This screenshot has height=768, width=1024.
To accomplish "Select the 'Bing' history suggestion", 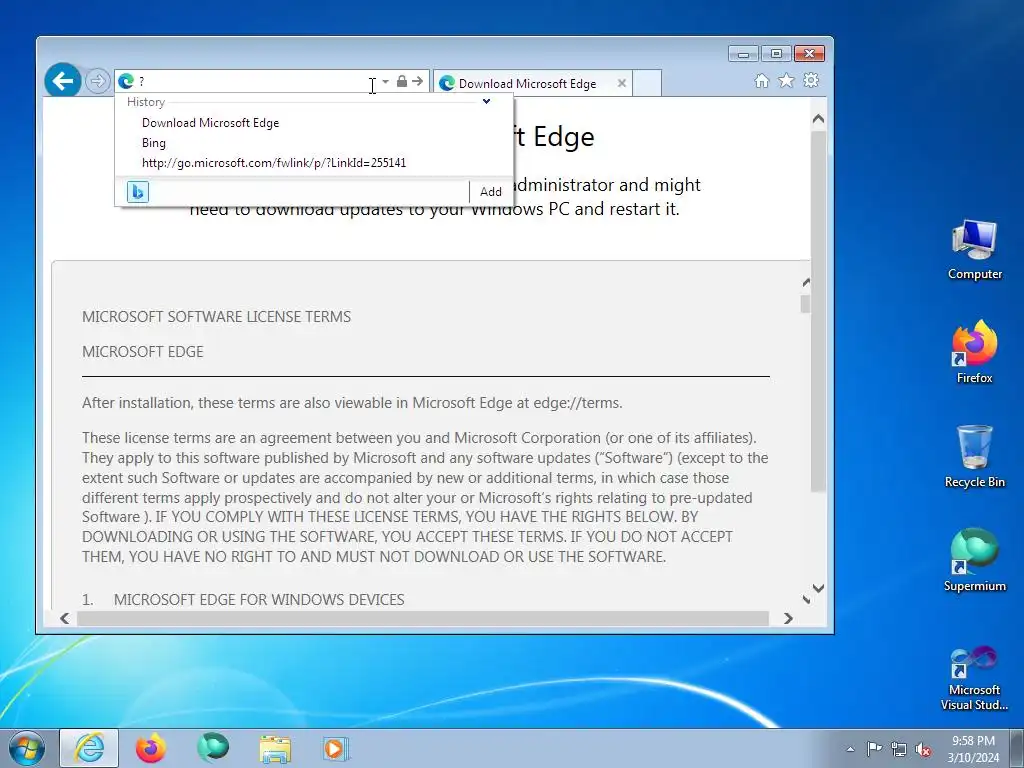I will tap(154, 143).
